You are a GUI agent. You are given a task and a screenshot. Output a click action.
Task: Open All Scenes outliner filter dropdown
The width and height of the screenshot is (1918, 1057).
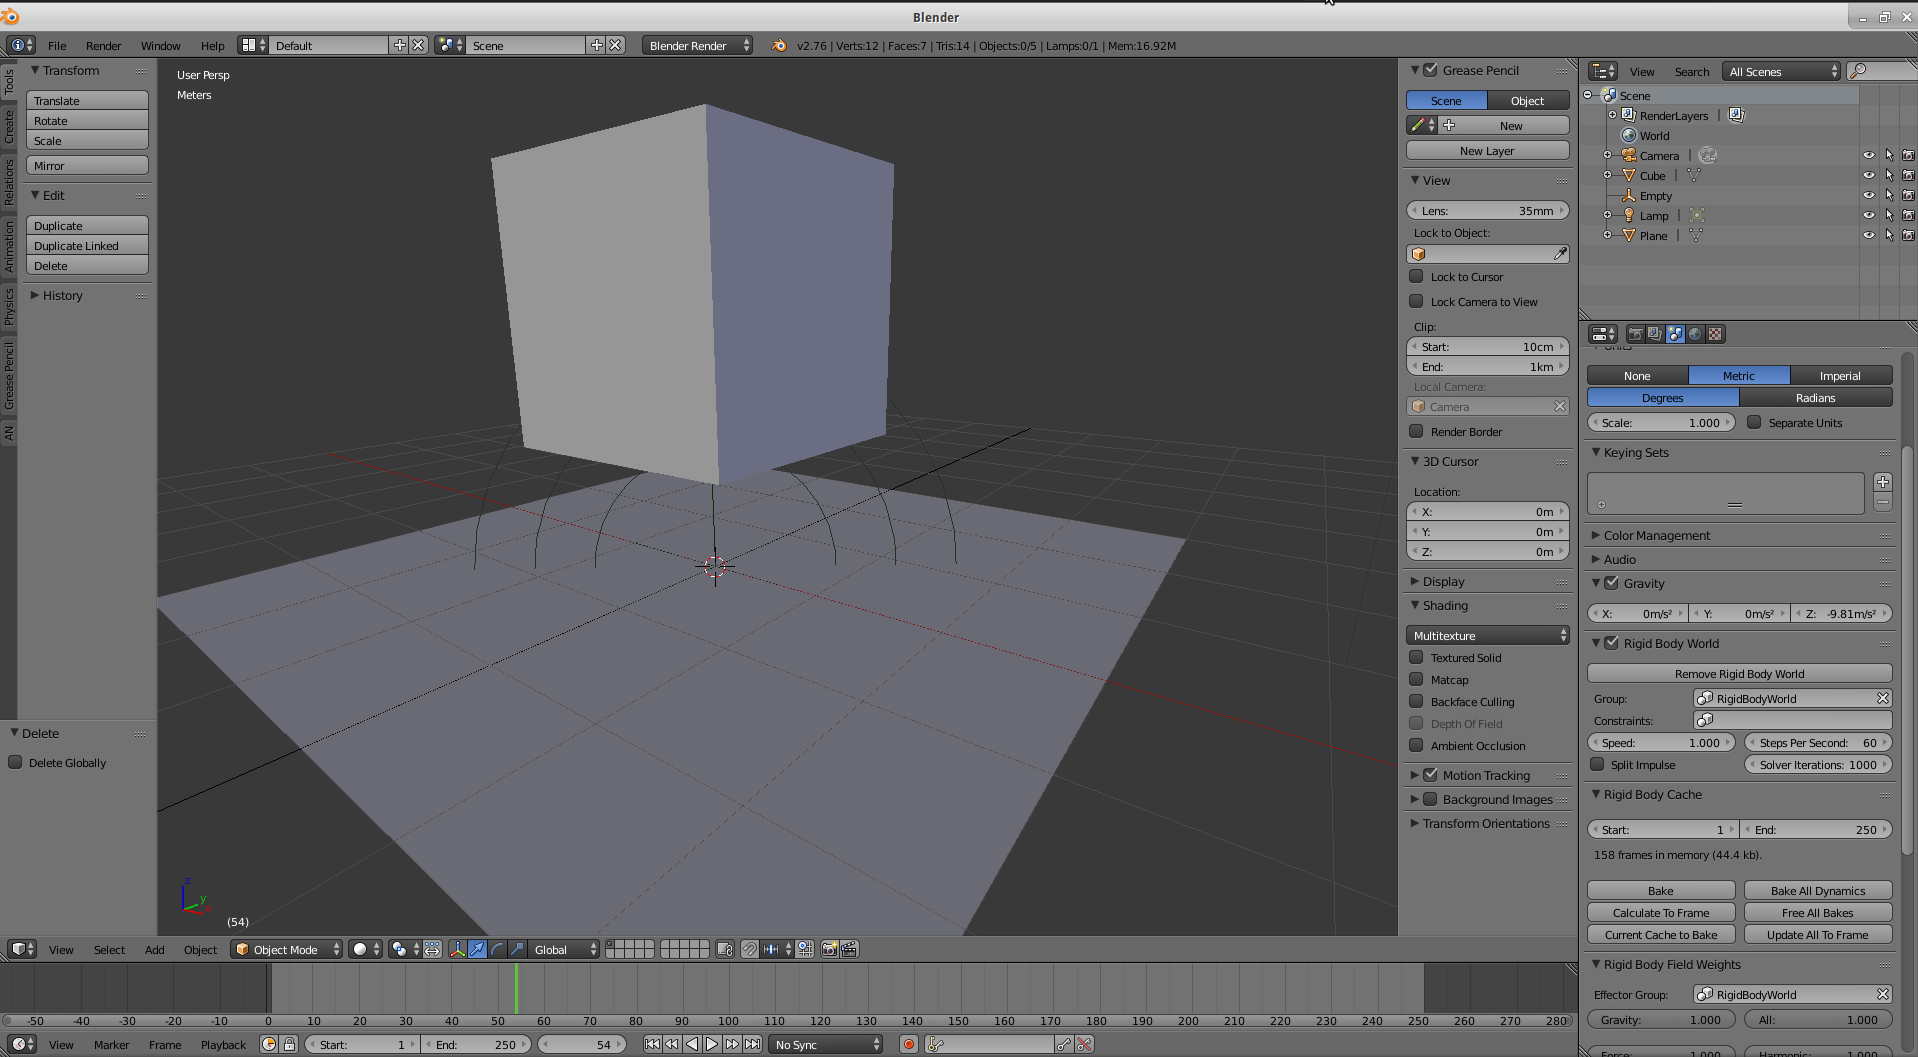[x=1781, y=71]
